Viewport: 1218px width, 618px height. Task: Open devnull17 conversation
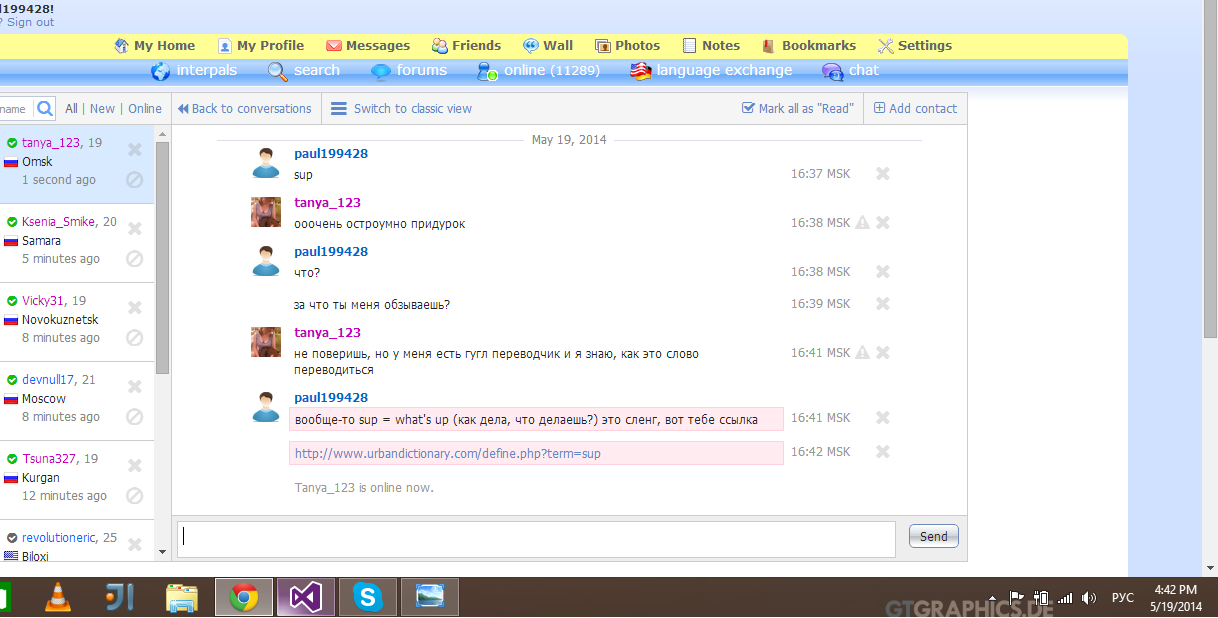pos(77,401)
